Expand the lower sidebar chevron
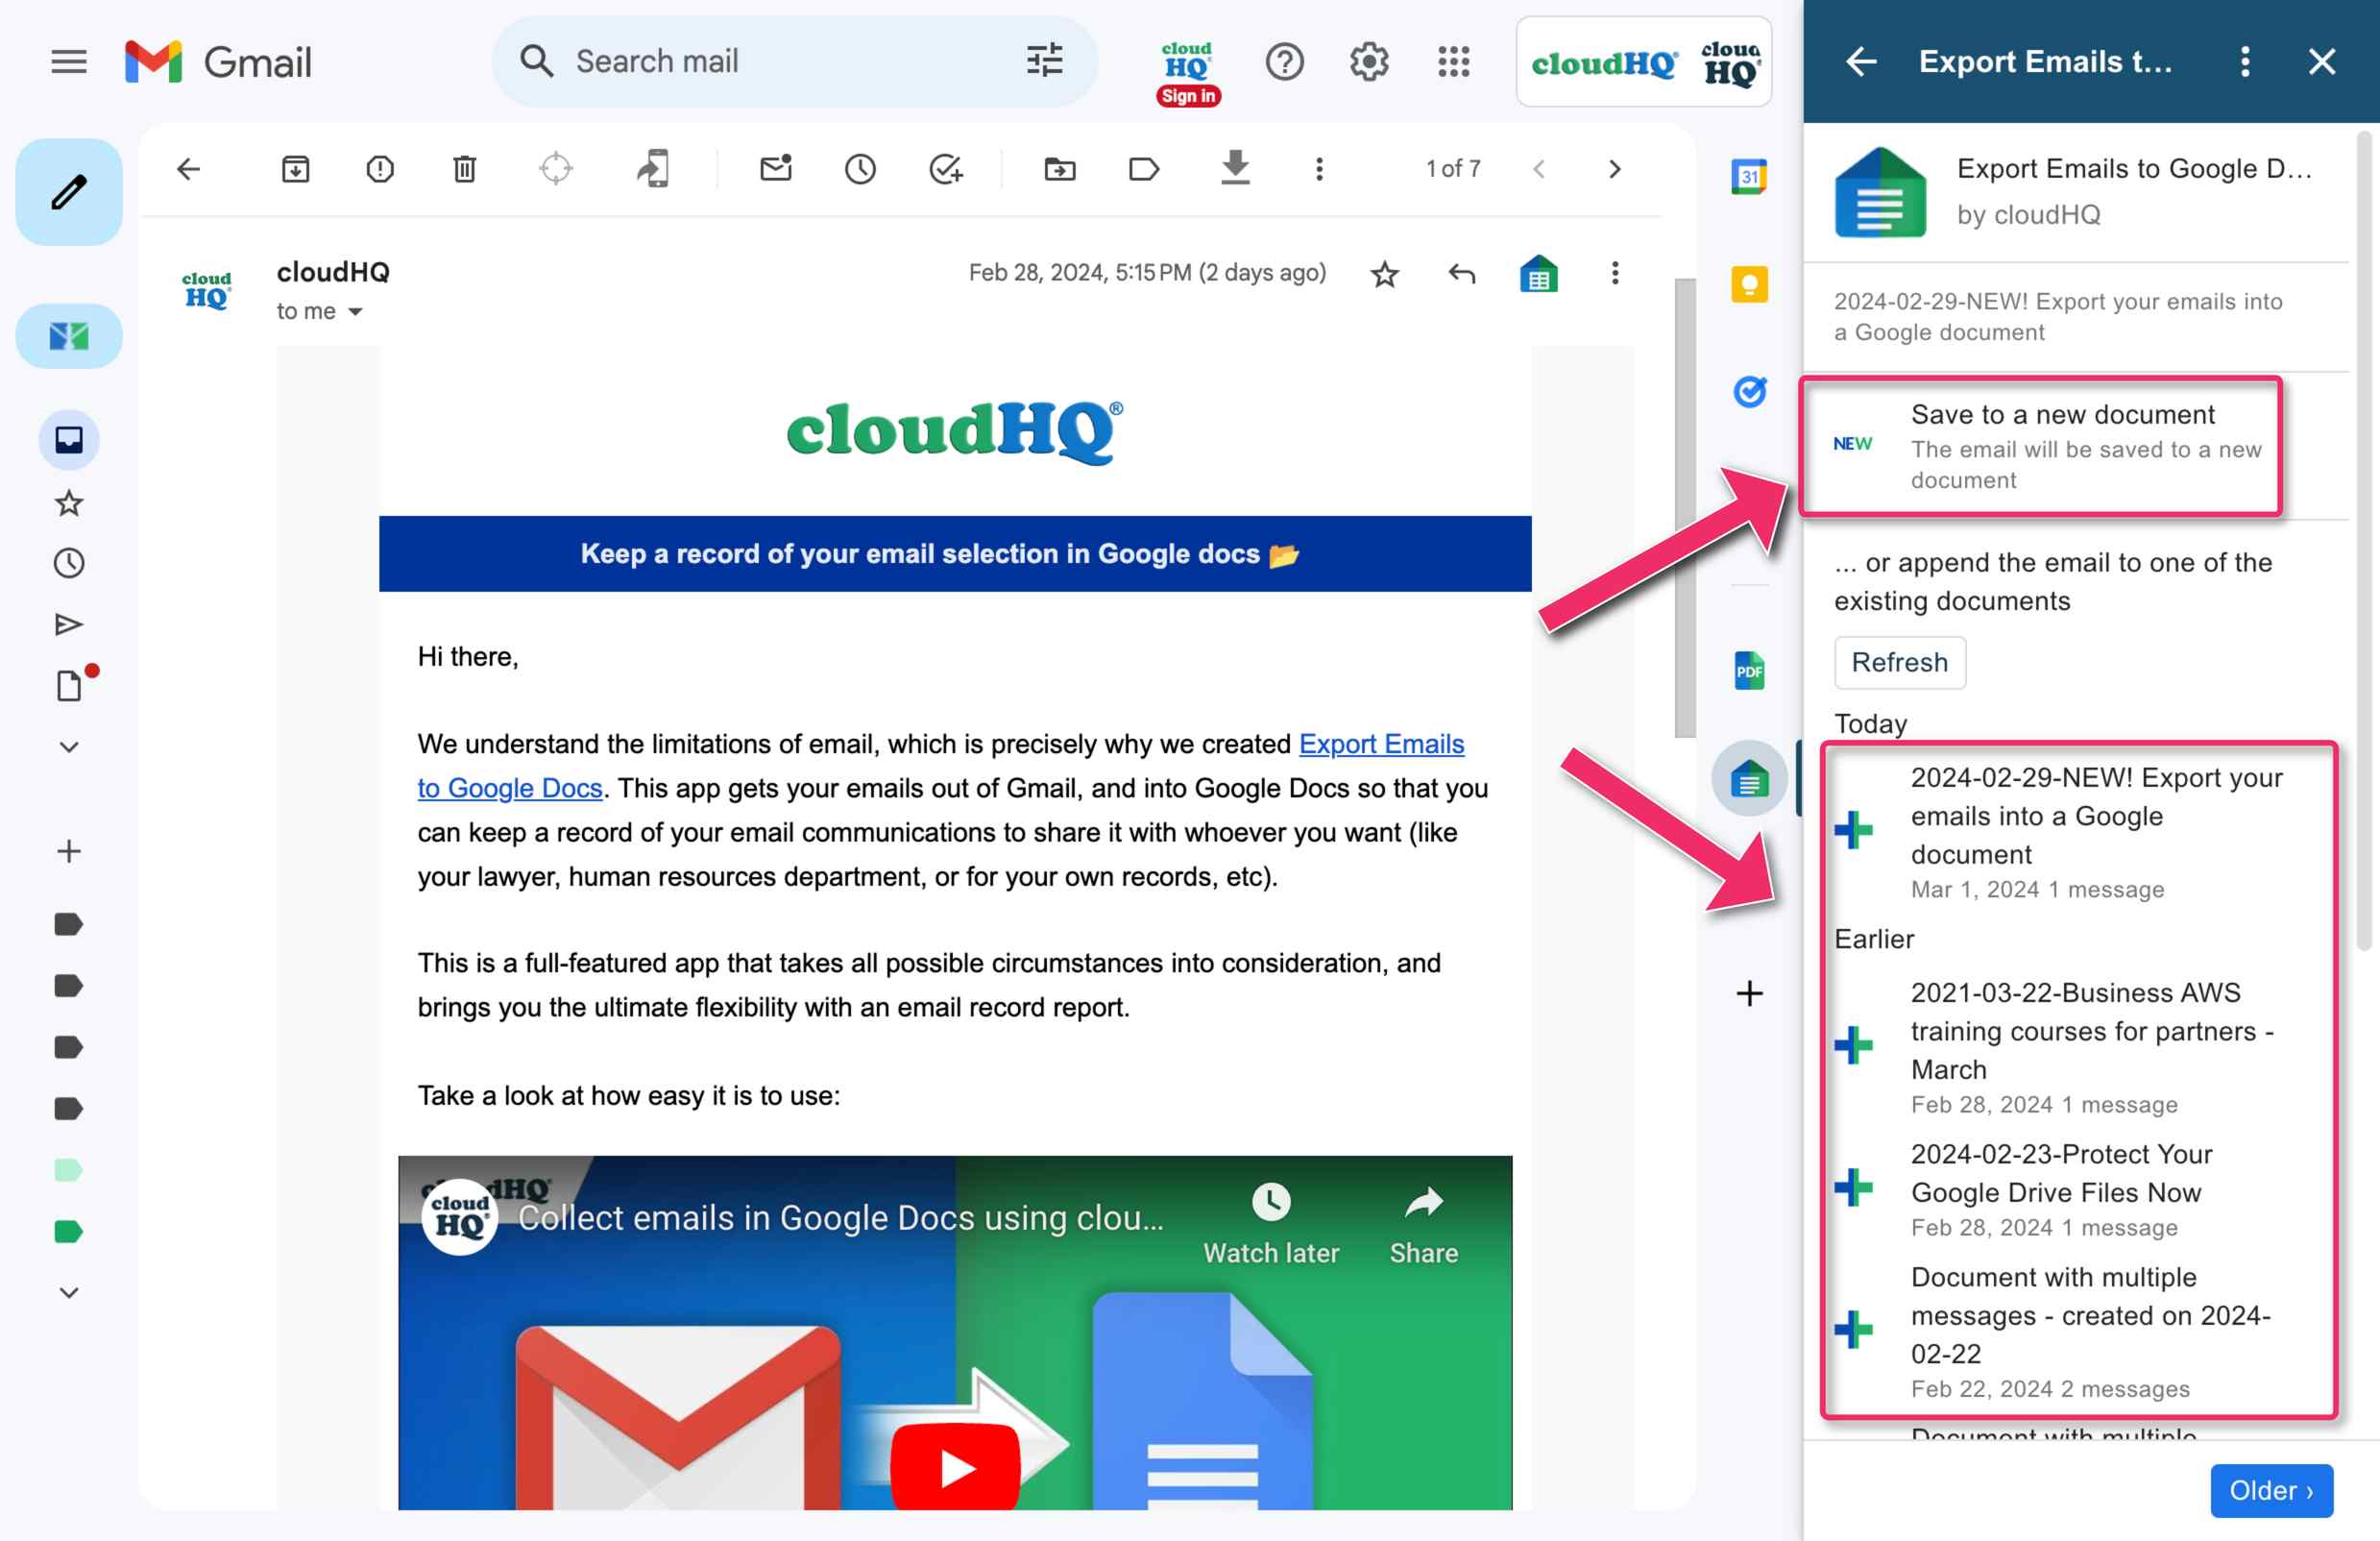This screenshot has height=1541, width=2380. pos(68,1292)
